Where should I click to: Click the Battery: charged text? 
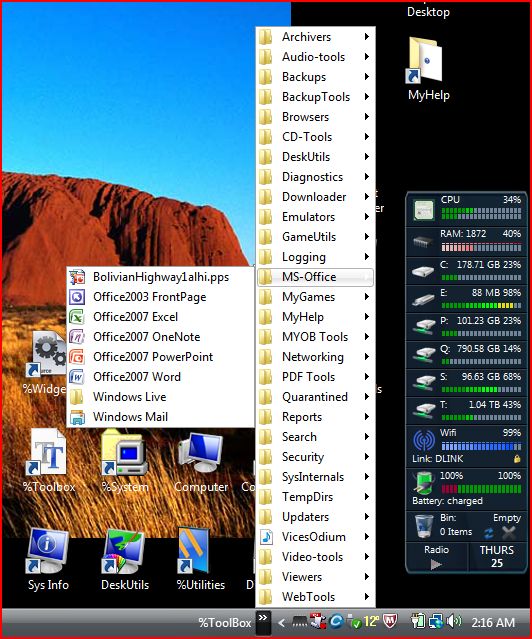coord(447,501)
